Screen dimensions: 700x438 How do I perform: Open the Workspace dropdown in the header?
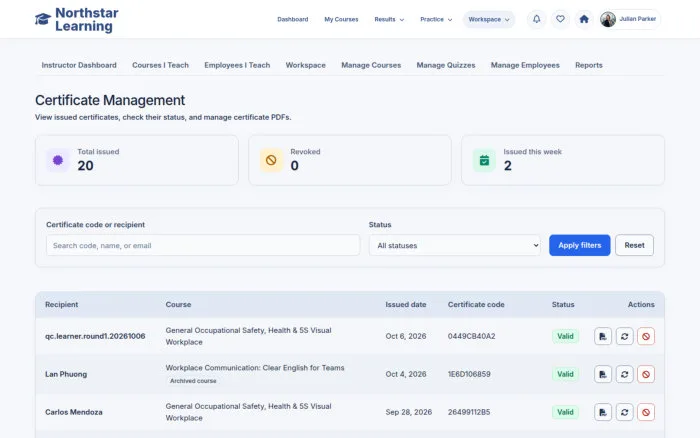tap(489, 20)
